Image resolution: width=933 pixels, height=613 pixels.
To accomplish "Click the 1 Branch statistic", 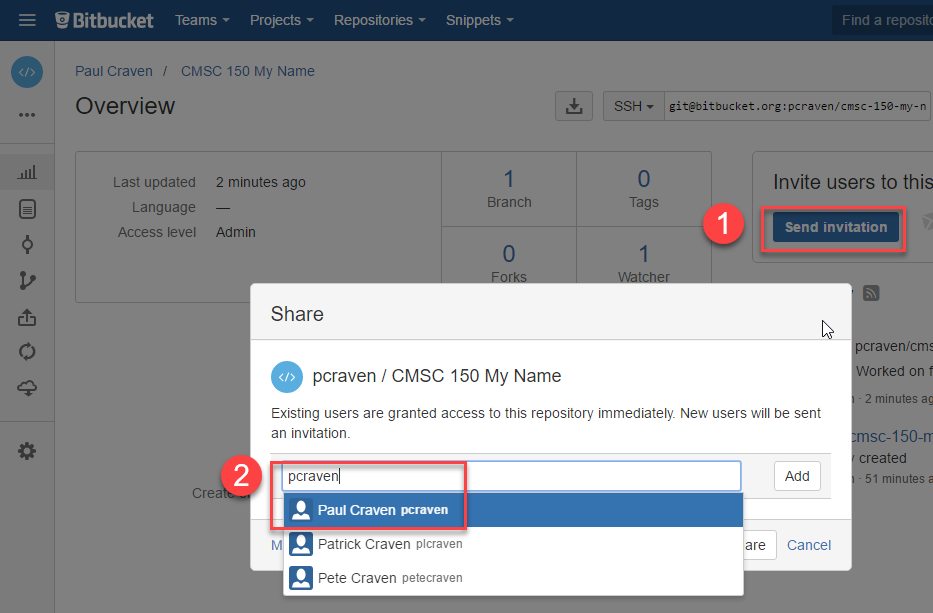I will pos(509,189).
